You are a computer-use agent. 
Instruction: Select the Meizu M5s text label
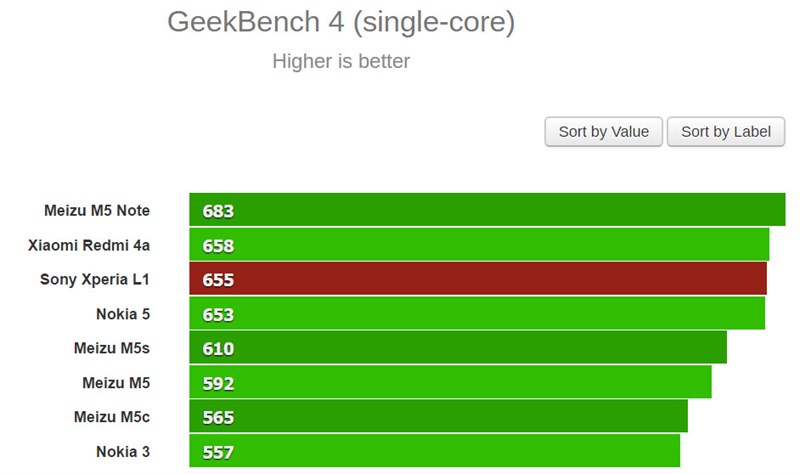click(112, 348)
